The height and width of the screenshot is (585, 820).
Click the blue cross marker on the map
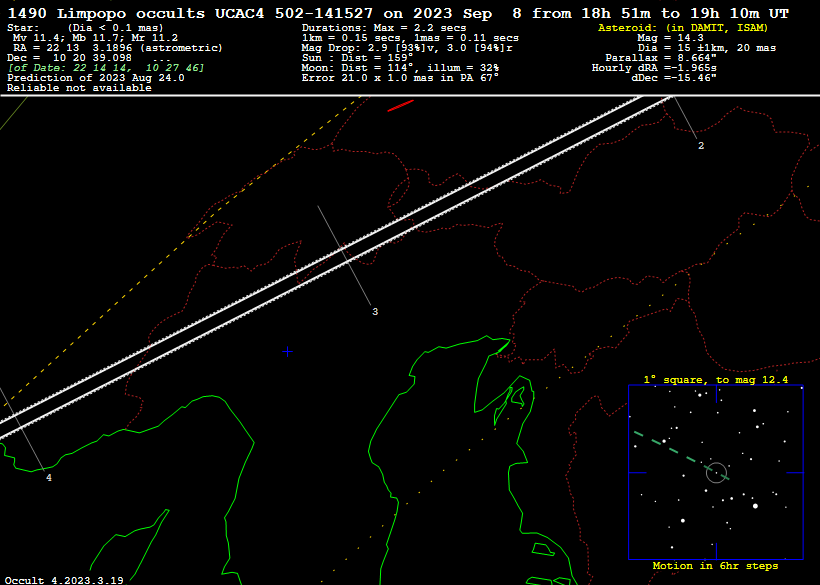pos(287,352)
